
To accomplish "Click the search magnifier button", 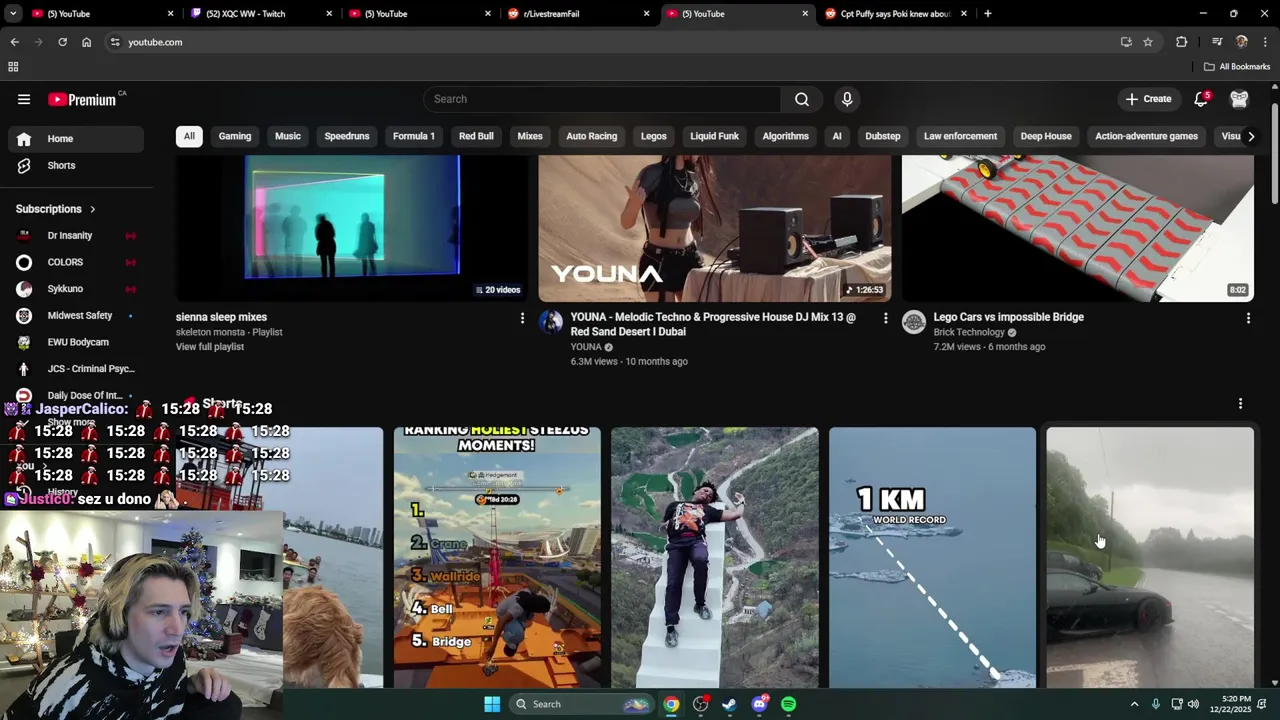I will (x=802, y=99).
